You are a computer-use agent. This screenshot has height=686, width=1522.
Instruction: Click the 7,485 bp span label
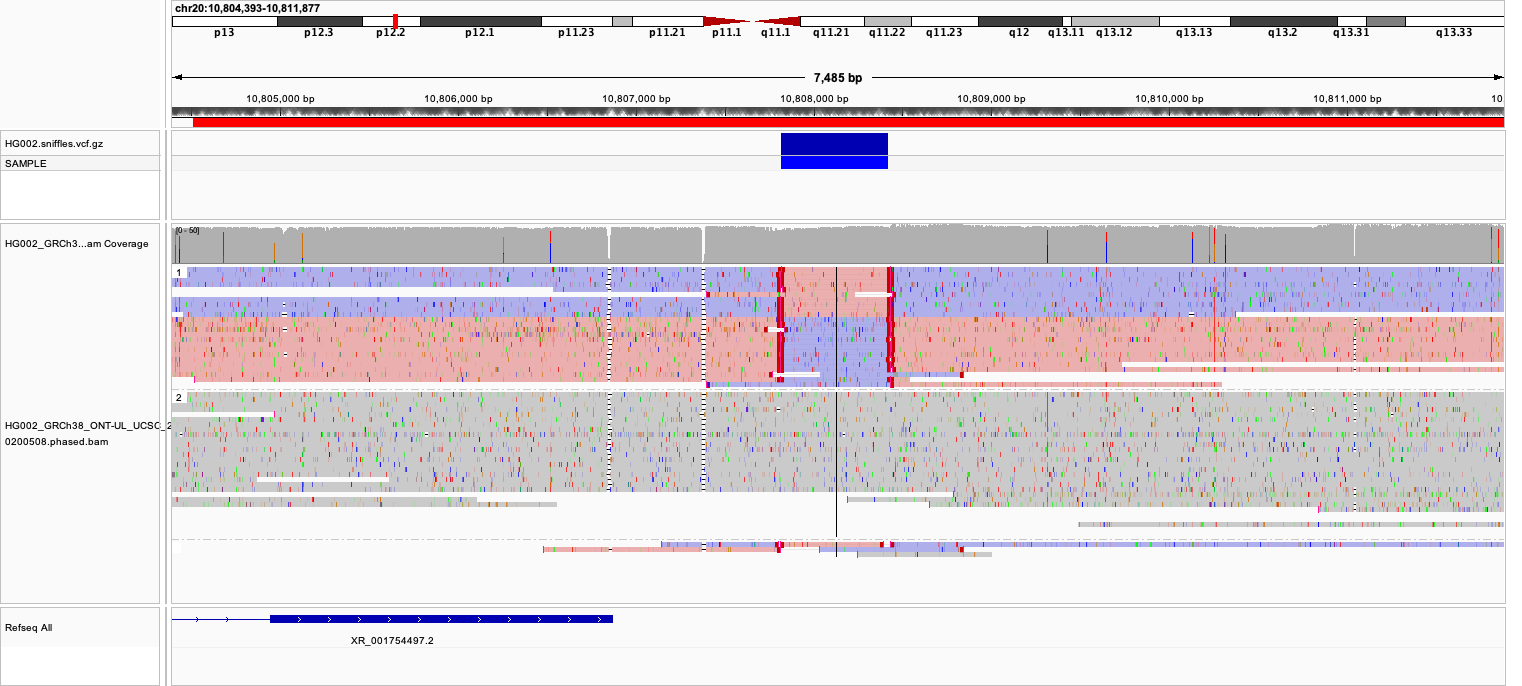pos(838,77)
